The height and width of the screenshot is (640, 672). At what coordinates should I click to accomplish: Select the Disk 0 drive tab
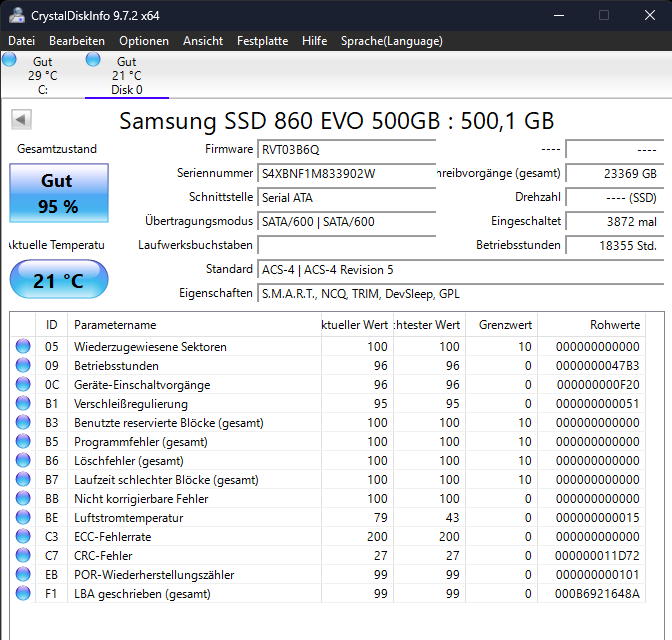click(x=127, y=75)
